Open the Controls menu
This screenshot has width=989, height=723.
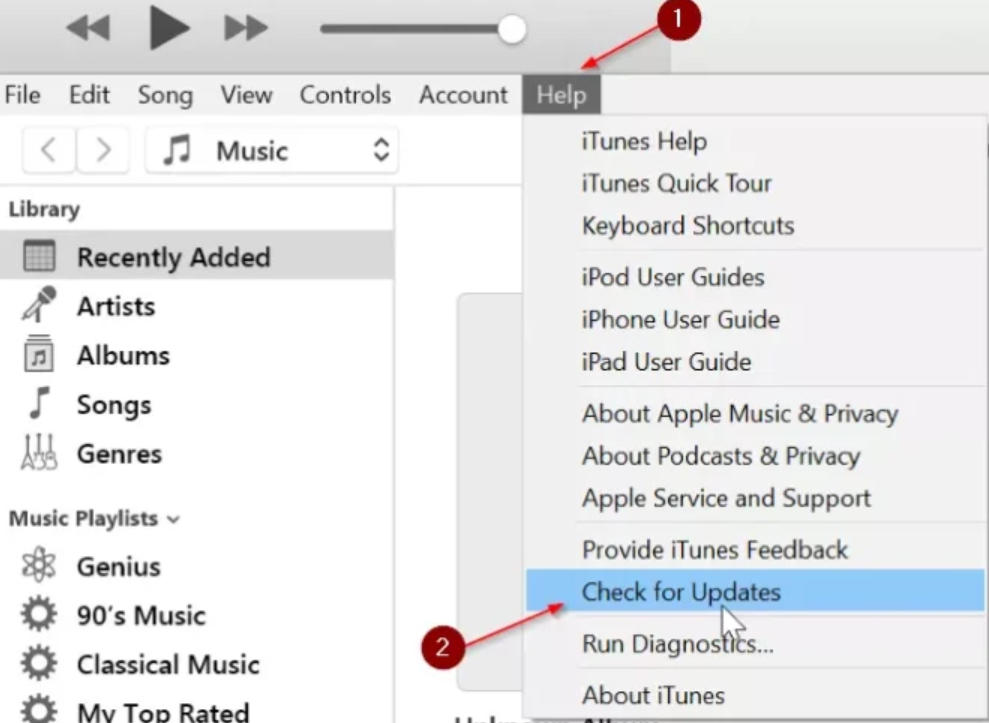tap(344, 95)
